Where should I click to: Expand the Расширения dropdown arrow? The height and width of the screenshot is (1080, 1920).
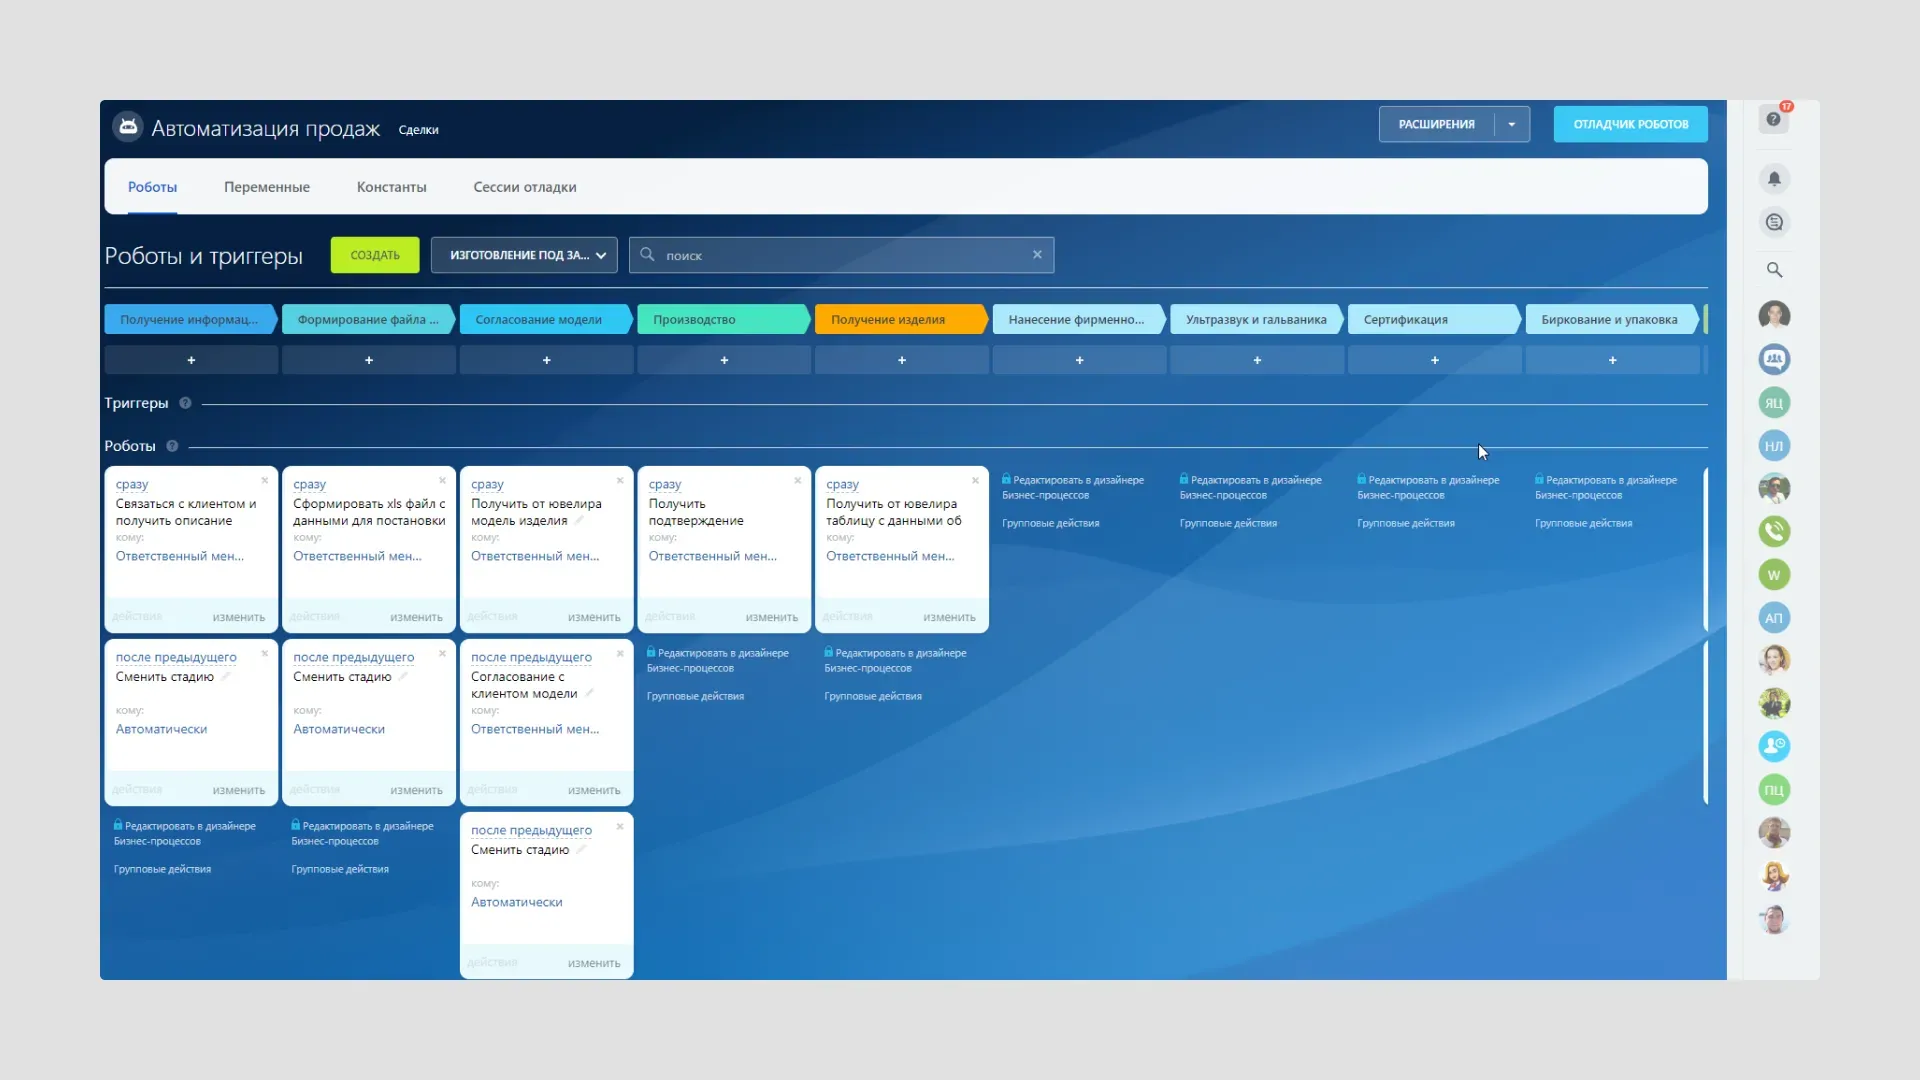pyautogui.click(x=1511, y=125)
